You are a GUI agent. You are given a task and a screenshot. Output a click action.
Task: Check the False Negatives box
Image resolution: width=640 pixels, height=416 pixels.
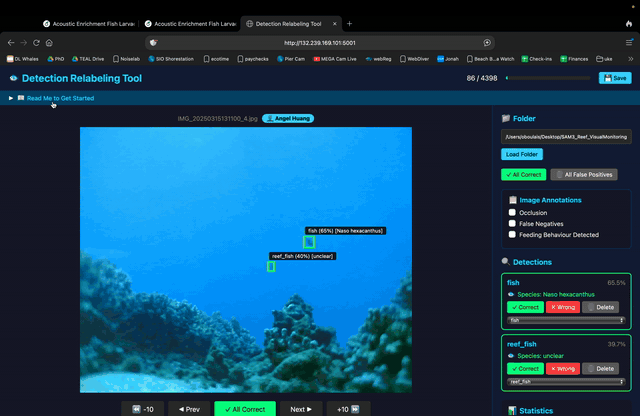point(512,223)
